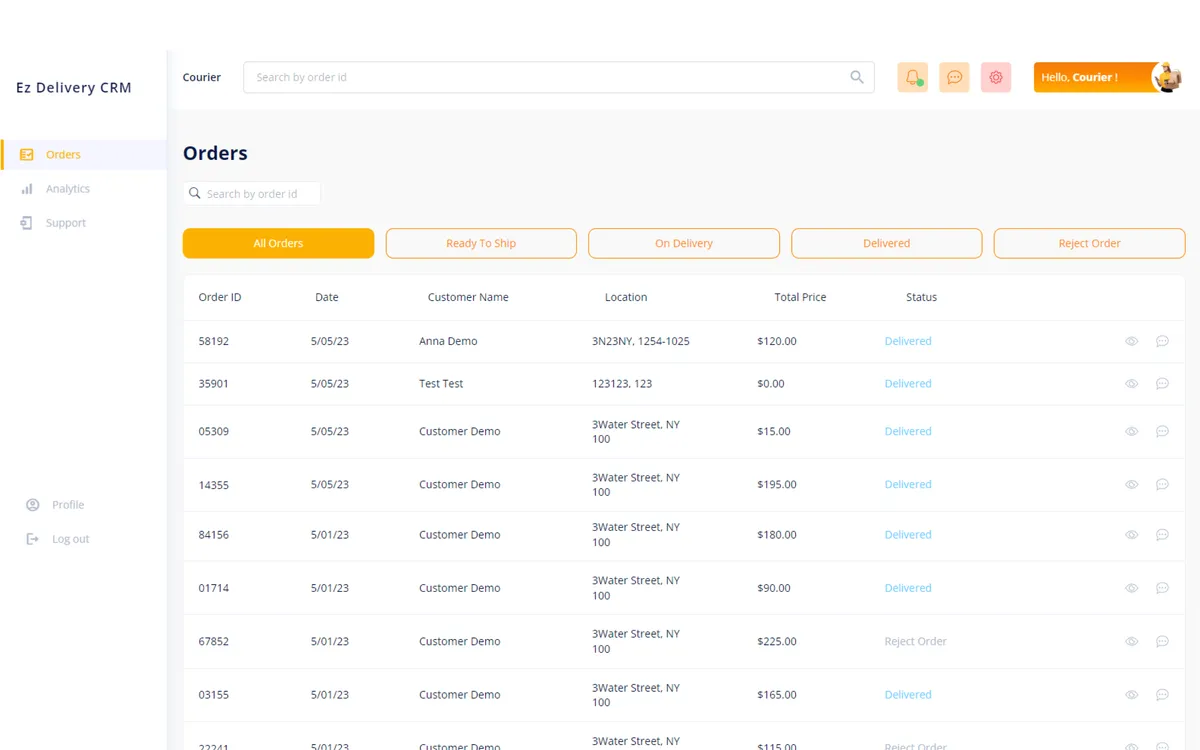View order 84156 with eye icon
Image resolution: width=1200 pixels, height=750 pixels.
click(1132, 535)
